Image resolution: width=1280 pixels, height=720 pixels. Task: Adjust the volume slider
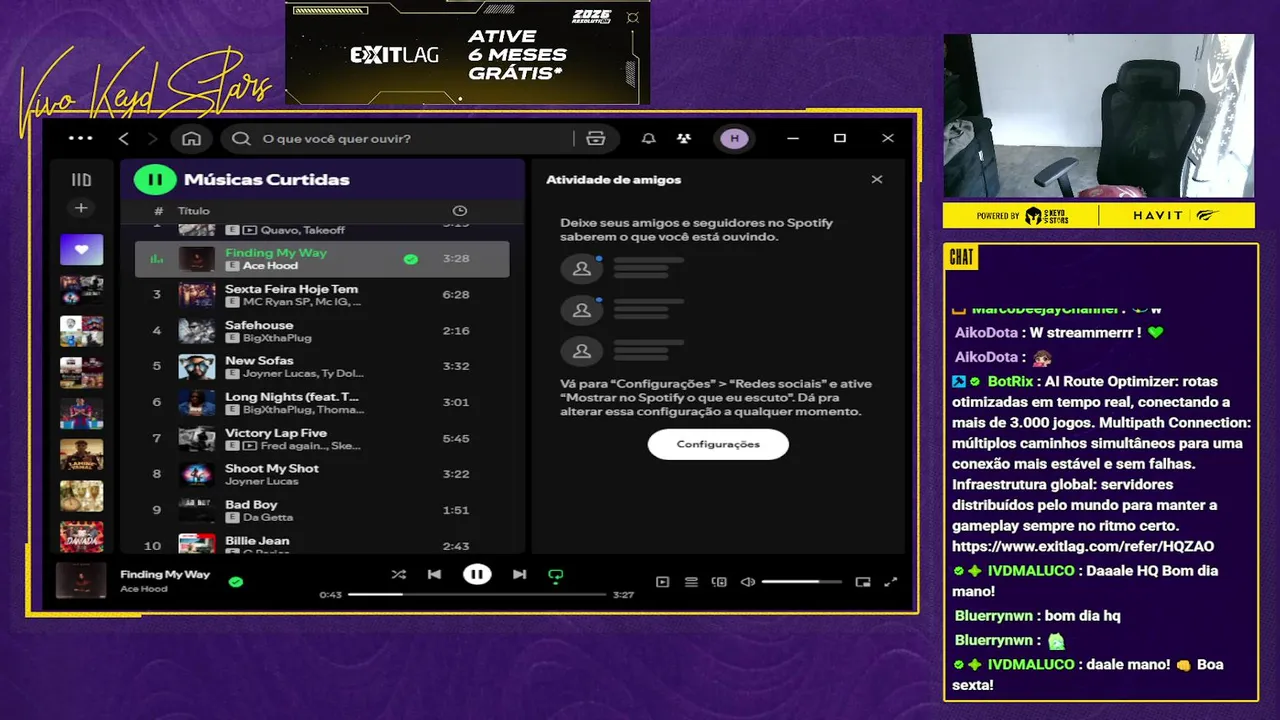click(x=801, y=582)
